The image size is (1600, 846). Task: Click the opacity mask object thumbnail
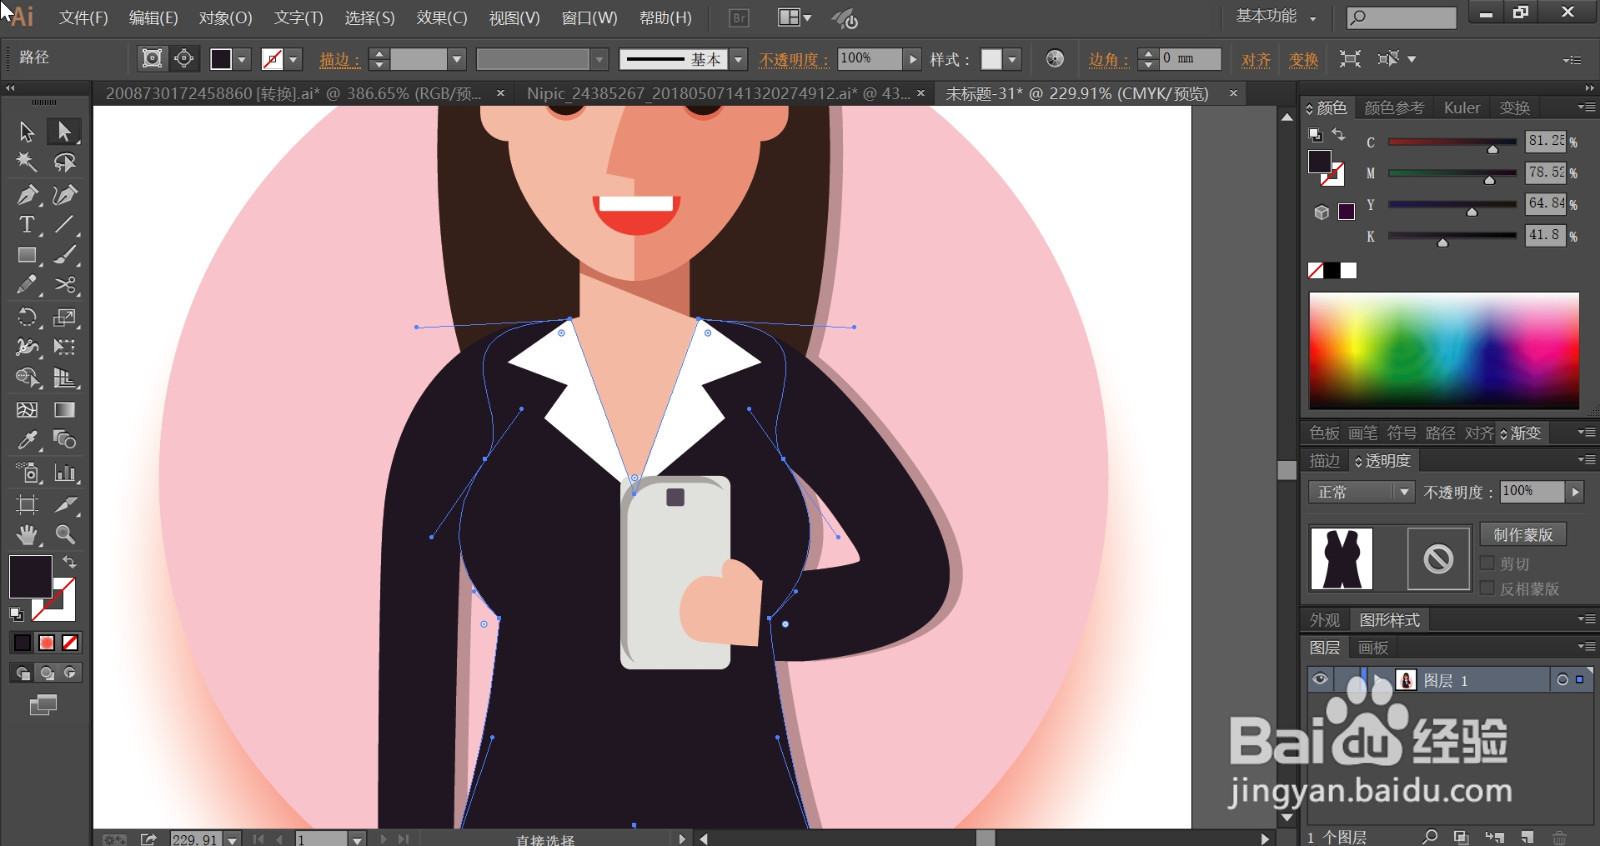[1341, 558]
